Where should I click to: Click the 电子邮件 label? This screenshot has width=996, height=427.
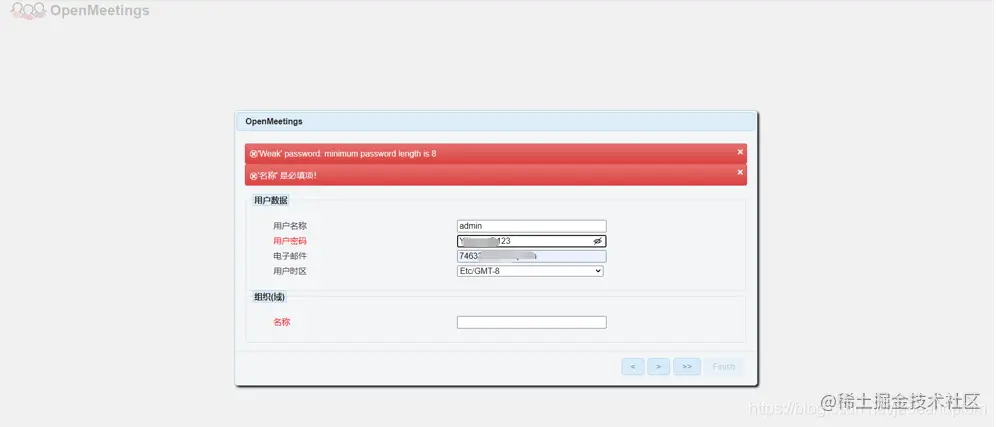click(290, 256)
